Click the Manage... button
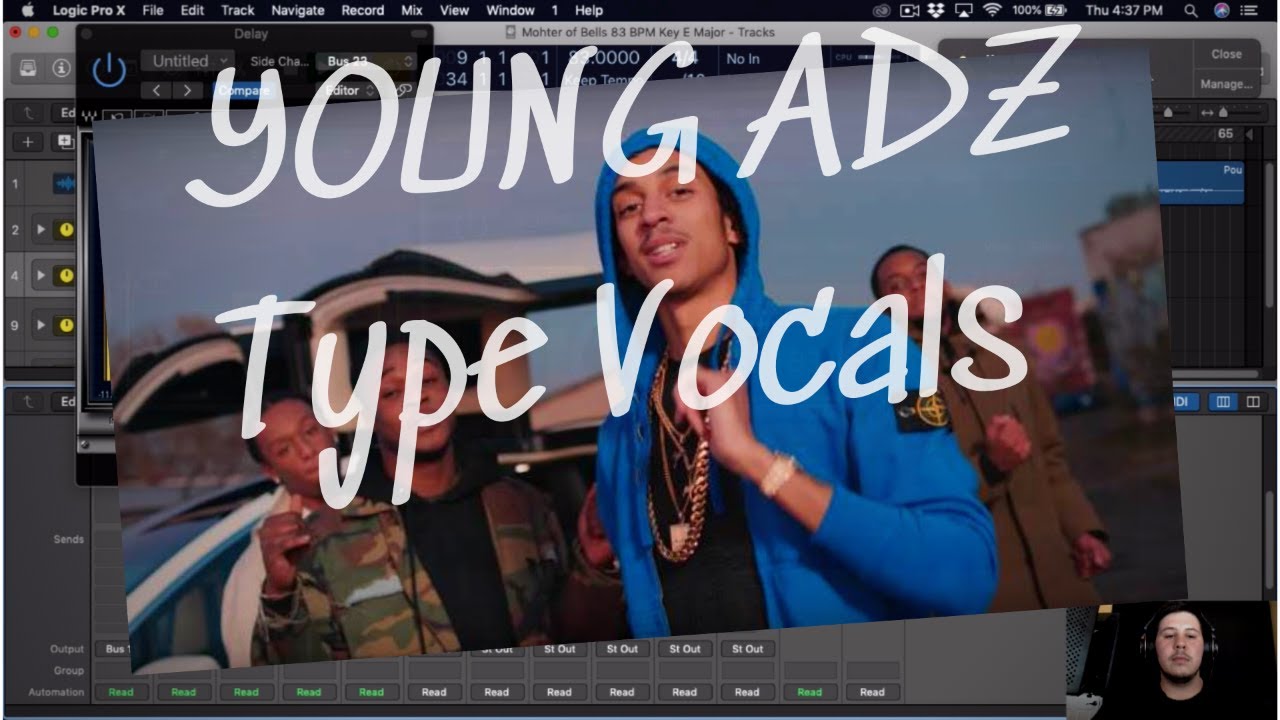Viewport: 1280px width, 720px height. [x=1226, y=84]
